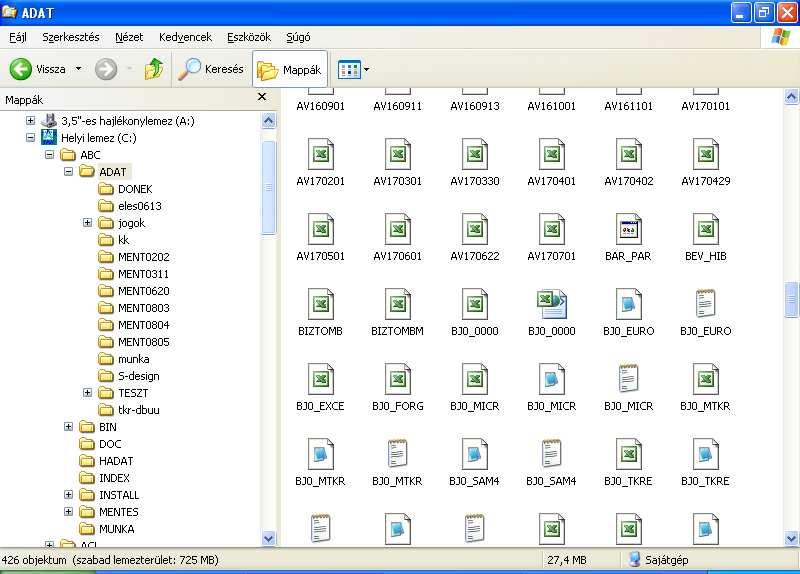Screen dimensions: 800x574
Task: Collapse the Helyi lemez (C:) node
Action: coord(31,138)
